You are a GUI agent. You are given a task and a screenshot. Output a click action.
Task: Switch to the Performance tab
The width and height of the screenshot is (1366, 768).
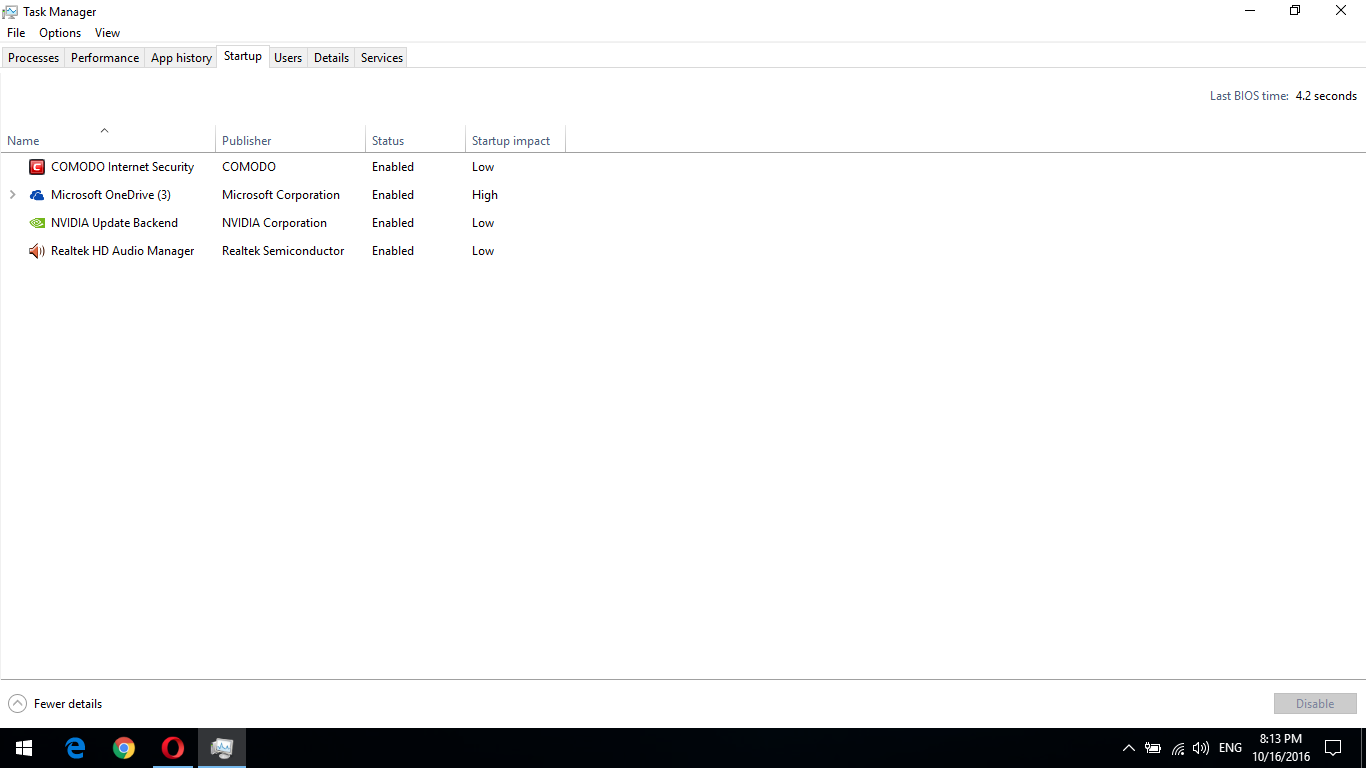click(x=105, y=58)
